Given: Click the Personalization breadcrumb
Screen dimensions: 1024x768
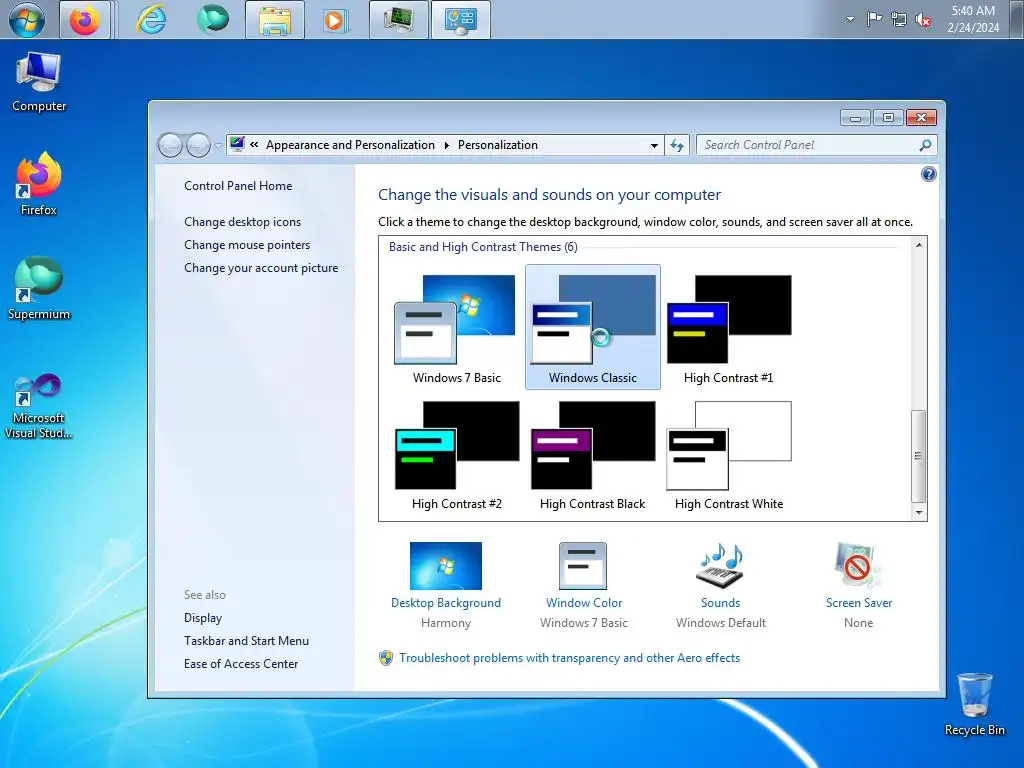Looking at the screenshot, I should (x=498, y=145).
